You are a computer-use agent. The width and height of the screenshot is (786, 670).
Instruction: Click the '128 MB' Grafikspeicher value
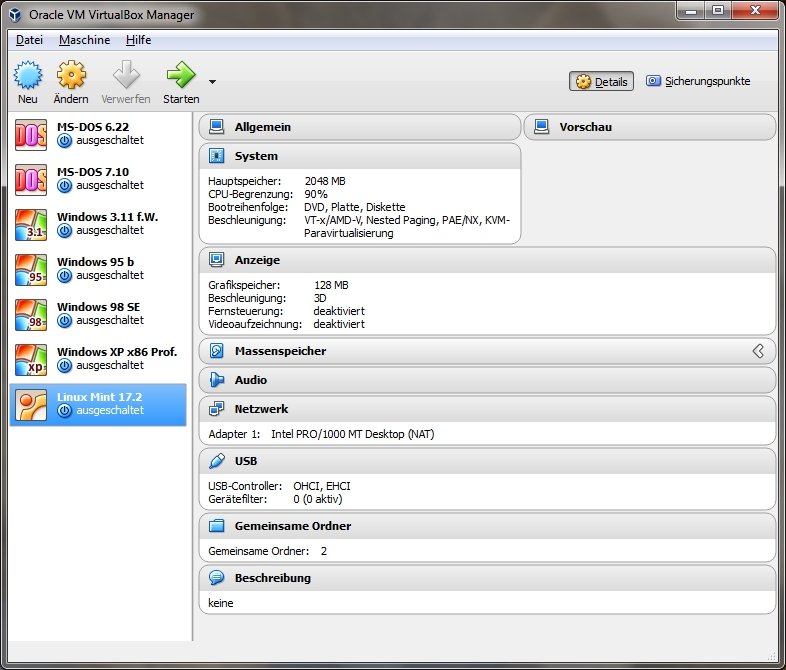(331, 285)
